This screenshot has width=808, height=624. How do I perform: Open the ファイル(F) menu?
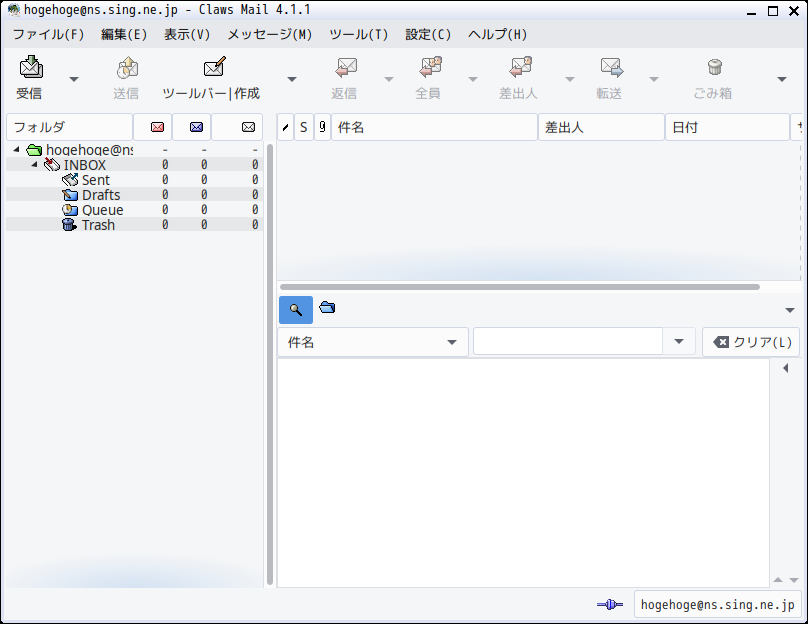[48, 35]
